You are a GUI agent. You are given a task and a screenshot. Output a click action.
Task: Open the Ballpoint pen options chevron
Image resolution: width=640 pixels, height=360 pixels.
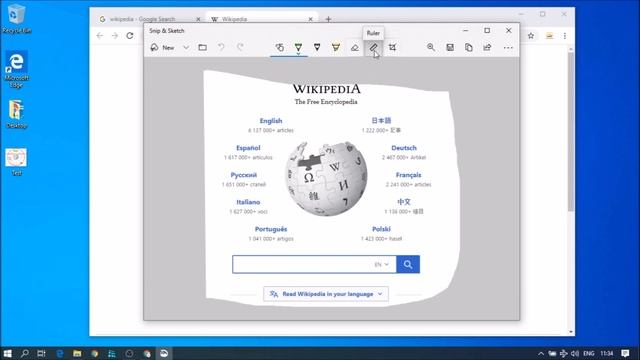[298, 54]
